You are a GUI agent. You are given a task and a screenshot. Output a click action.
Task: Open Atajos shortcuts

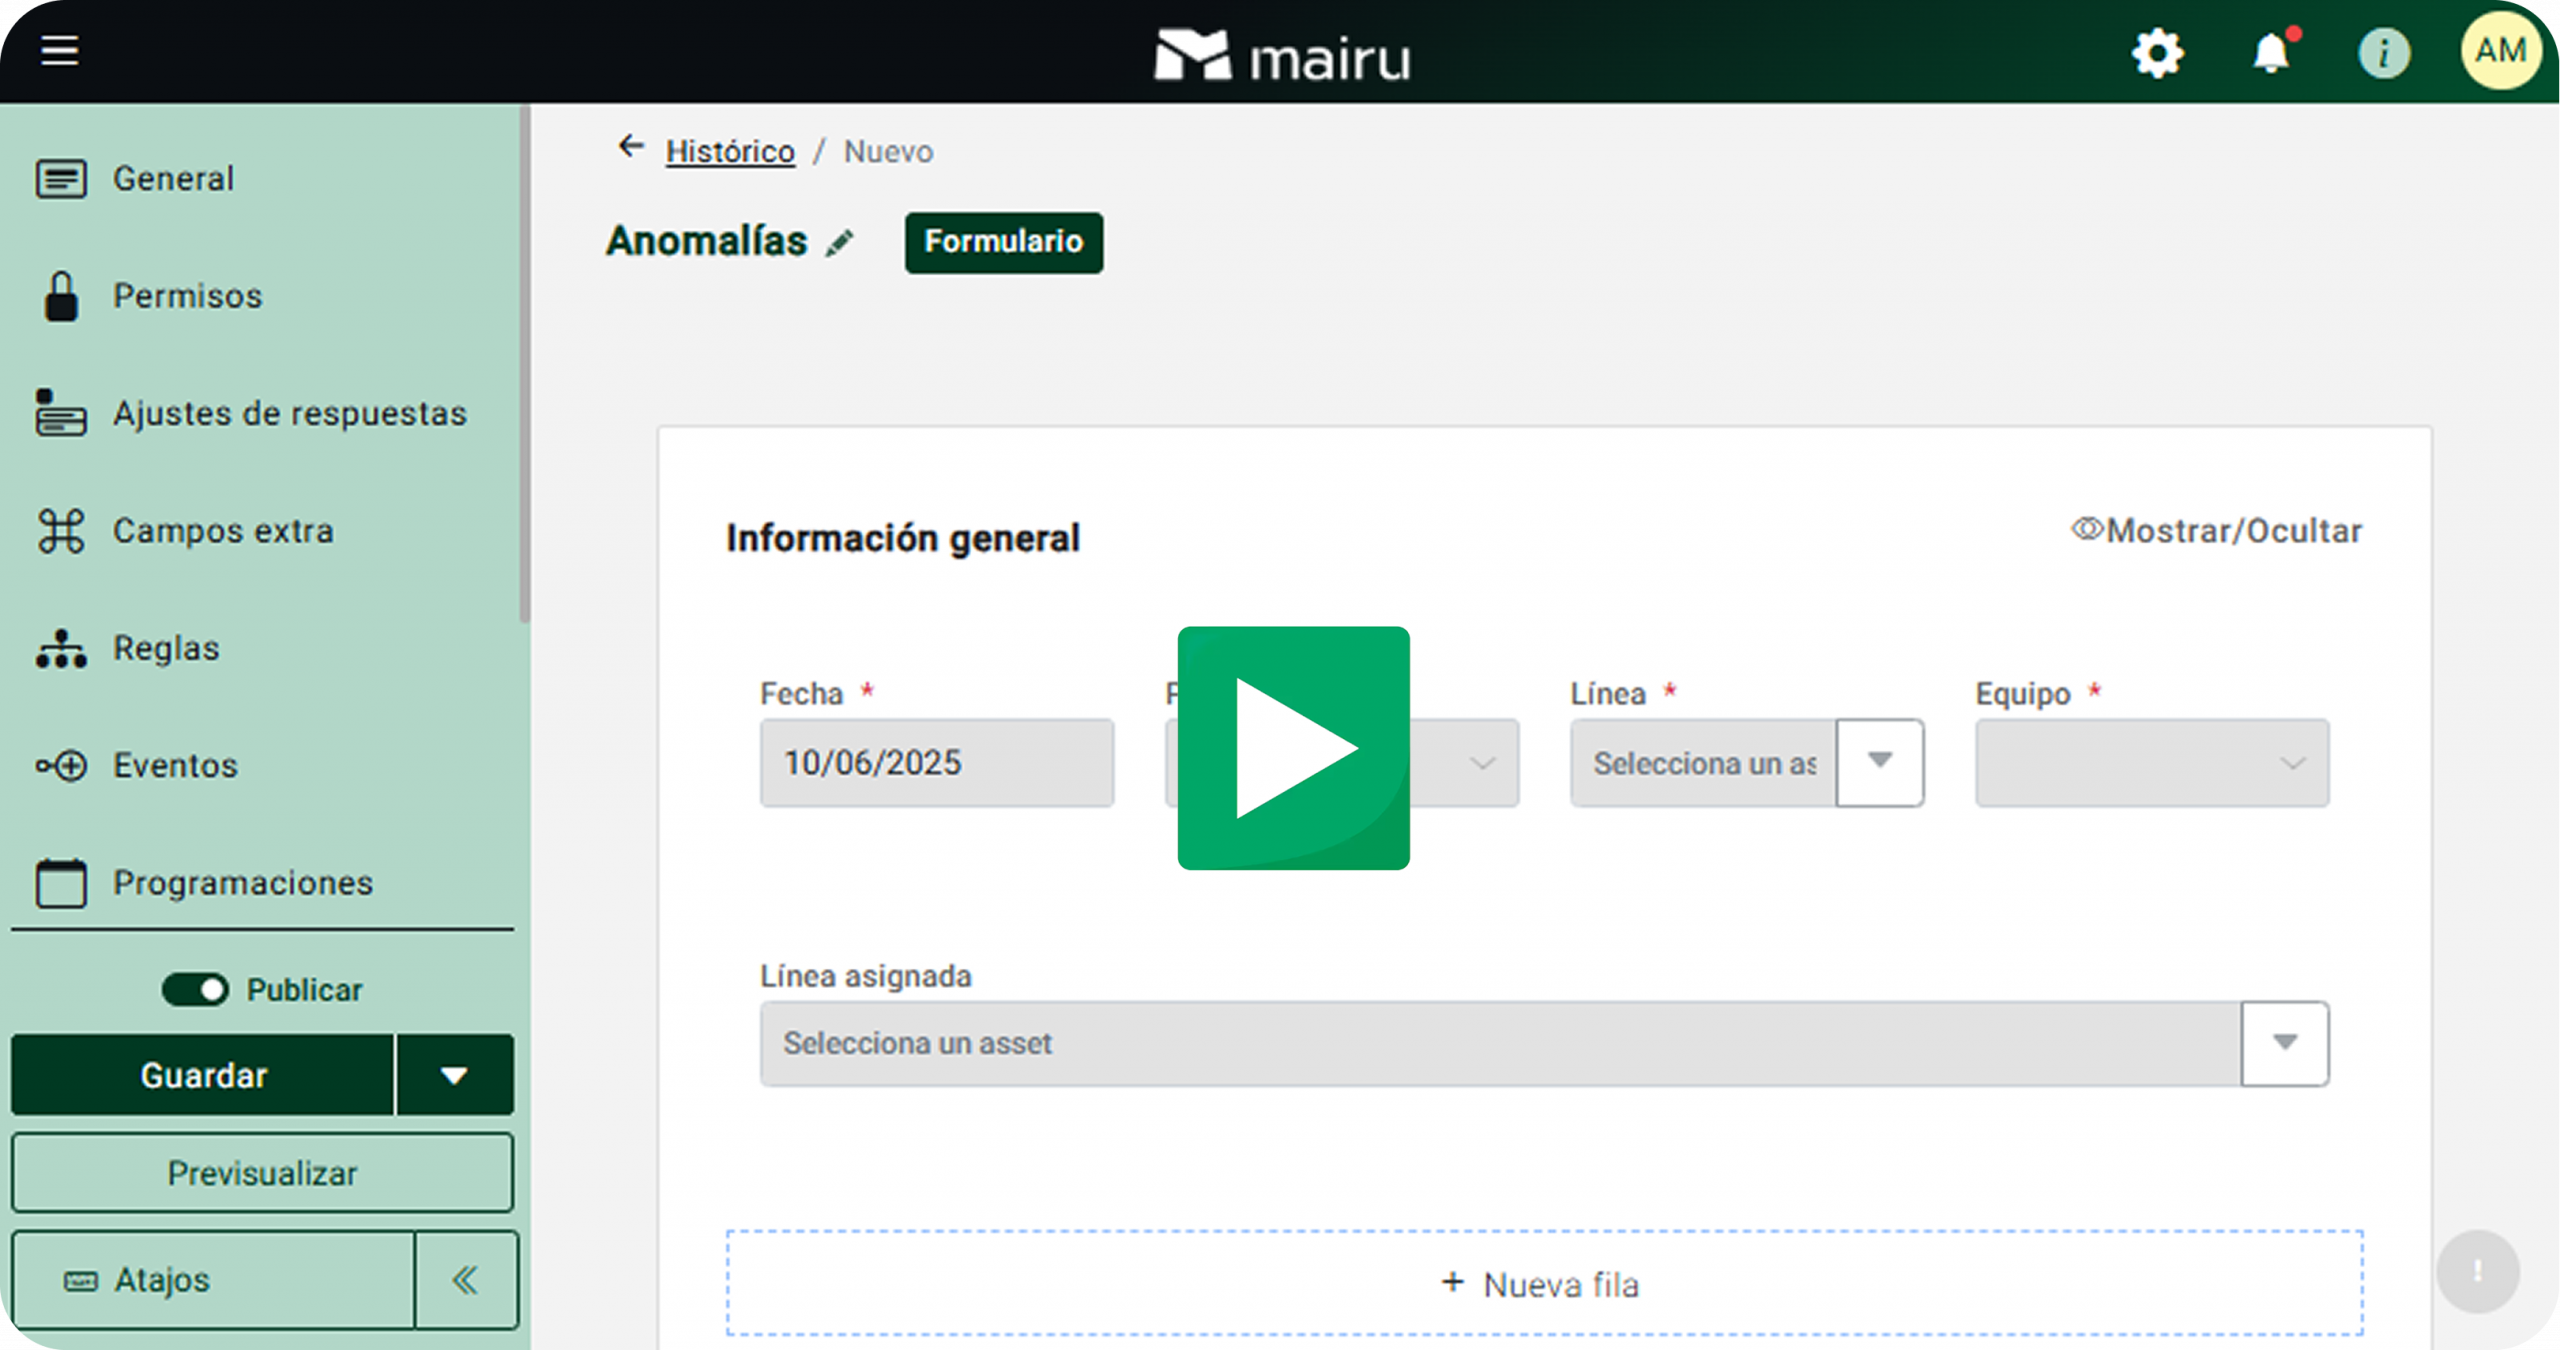point(213,1280)
